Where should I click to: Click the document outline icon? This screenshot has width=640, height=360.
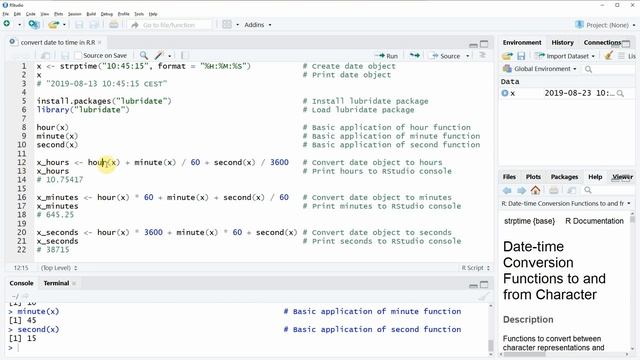point(482,55)
